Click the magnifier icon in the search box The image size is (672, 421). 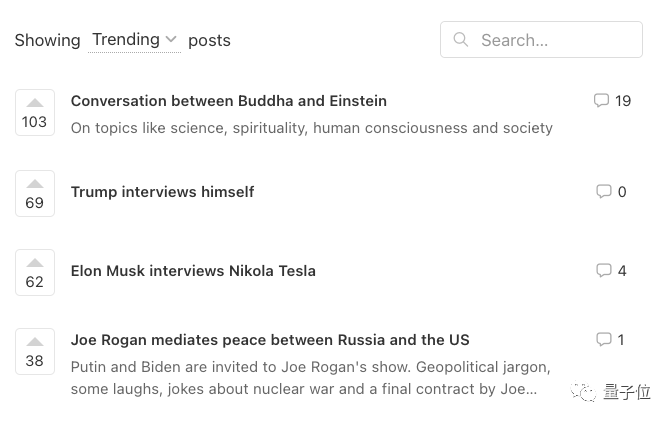tap(461, 39)
